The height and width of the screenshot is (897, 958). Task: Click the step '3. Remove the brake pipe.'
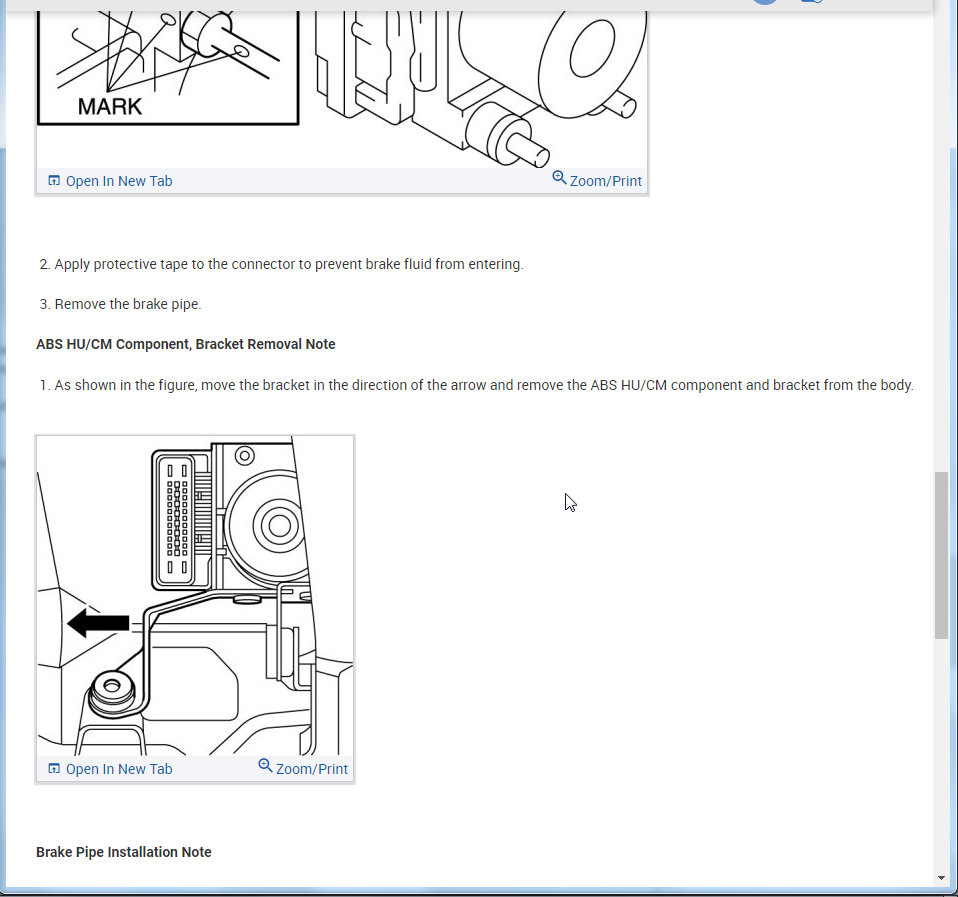(x=120, y=304)
